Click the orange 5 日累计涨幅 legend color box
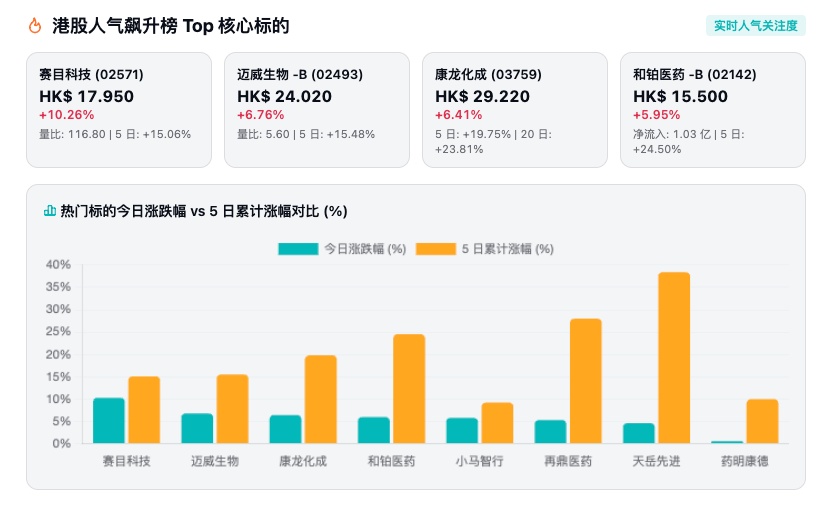Screen dimensions: 833x508 coord(436,249)
